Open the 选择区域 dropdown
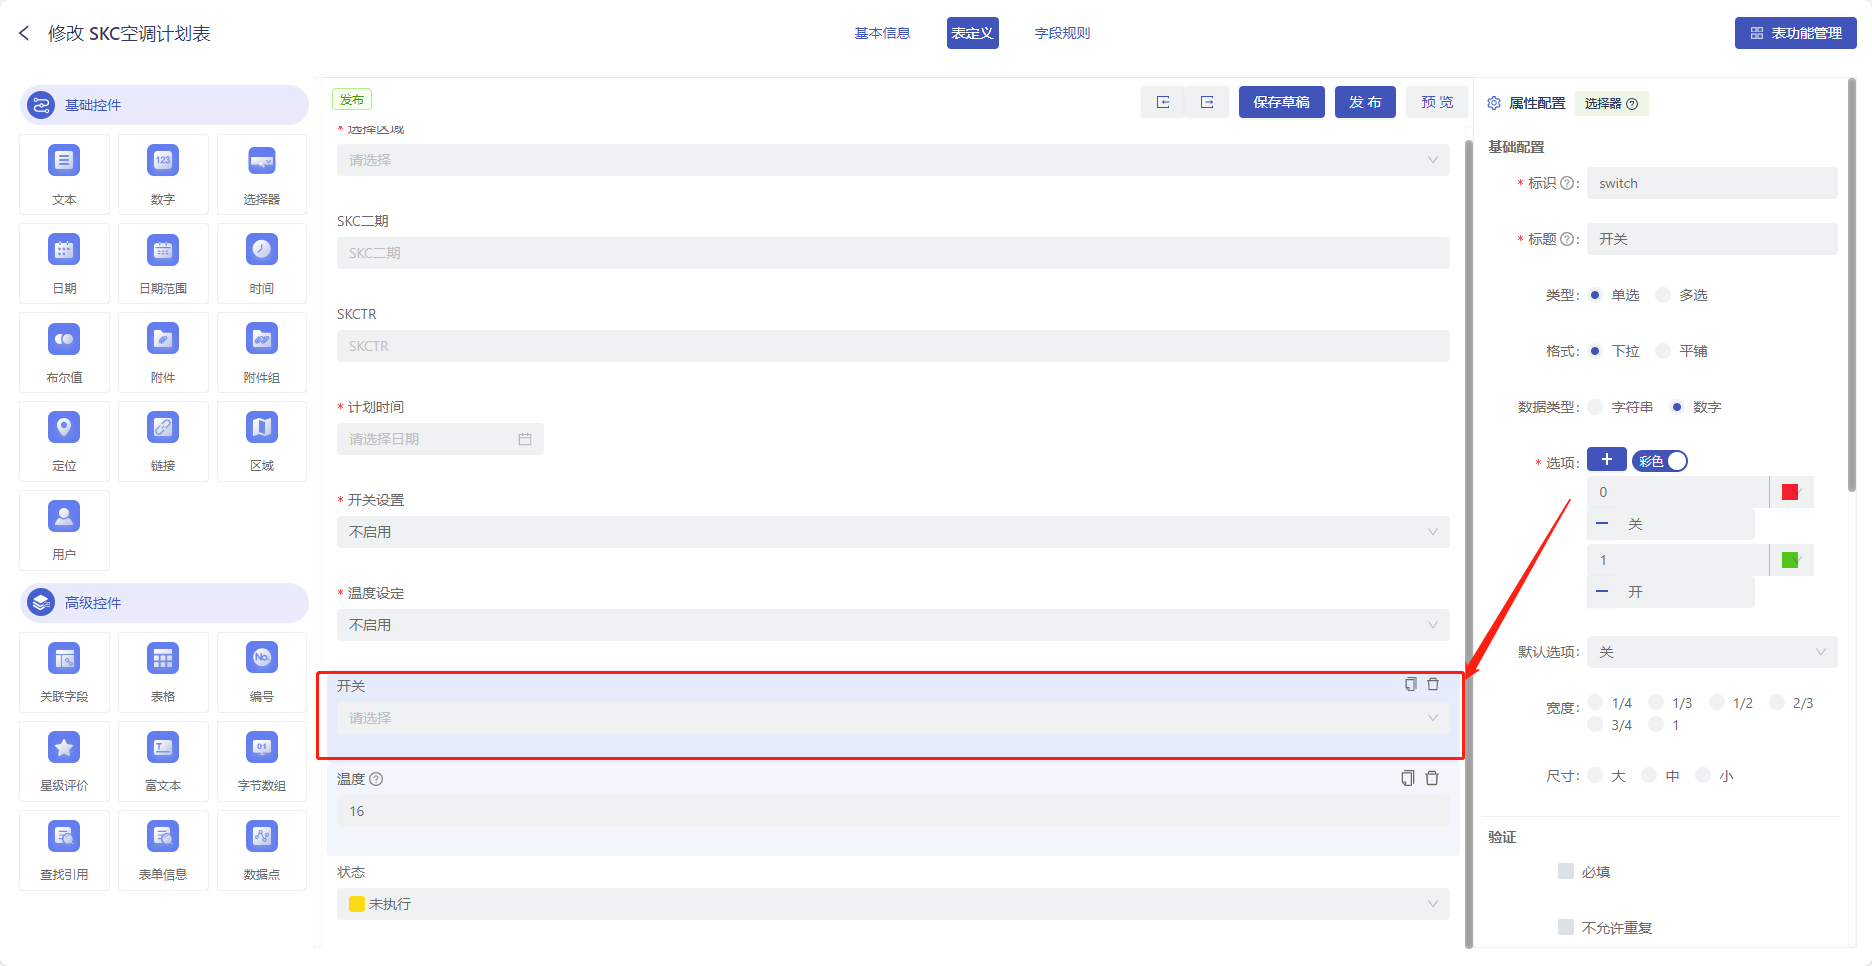Image resolution: width=1872 pixels, height=966 pixels. [x=893, y=160]
